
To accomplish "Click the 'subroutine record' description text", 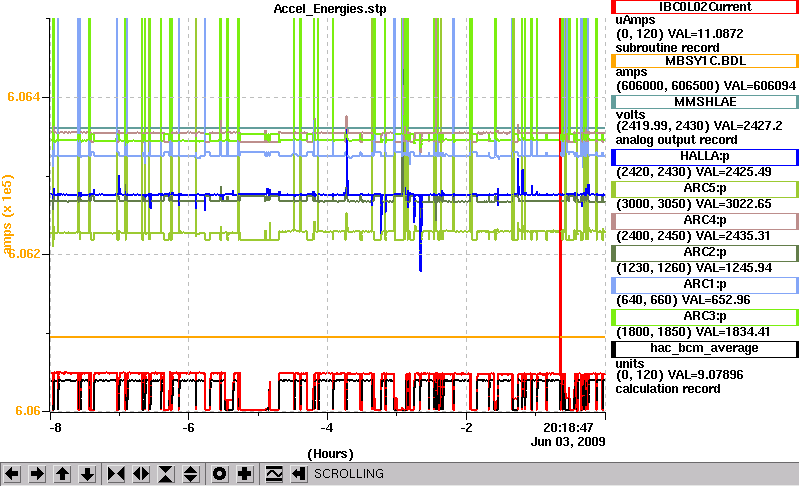I will click(x=668, y=48).
